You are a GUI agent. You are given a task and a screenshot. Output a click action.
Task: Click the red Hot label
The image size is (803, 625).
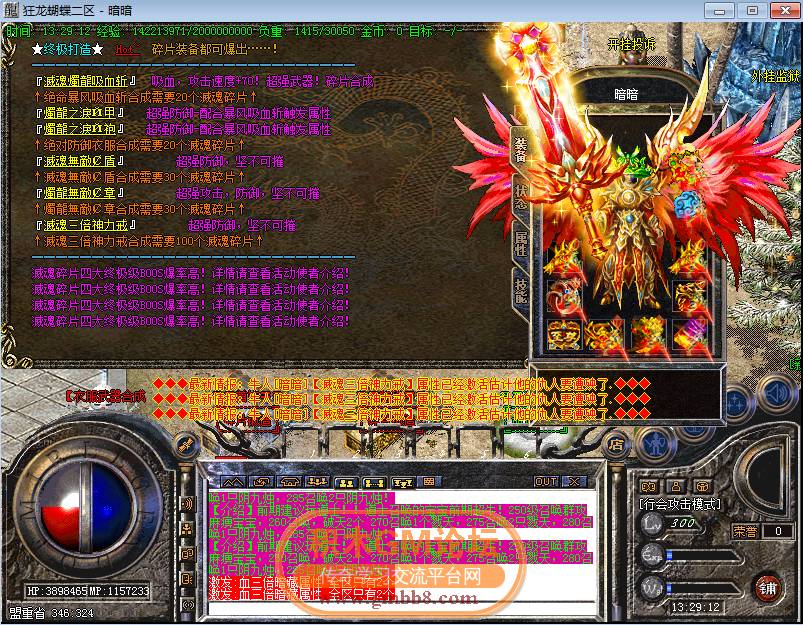click(127, 50)
